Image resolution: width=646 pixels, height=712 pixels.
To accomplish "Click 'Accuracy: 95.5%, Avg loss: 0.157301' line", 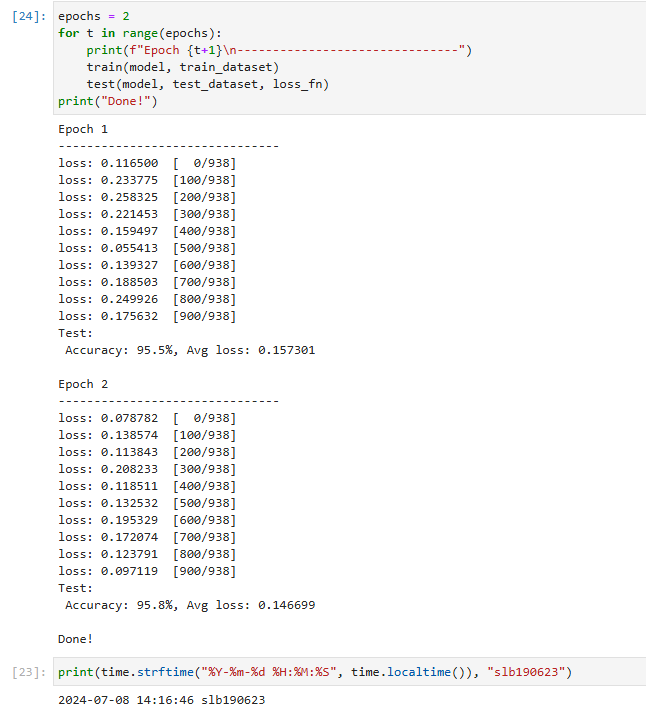I will (190, 351).
